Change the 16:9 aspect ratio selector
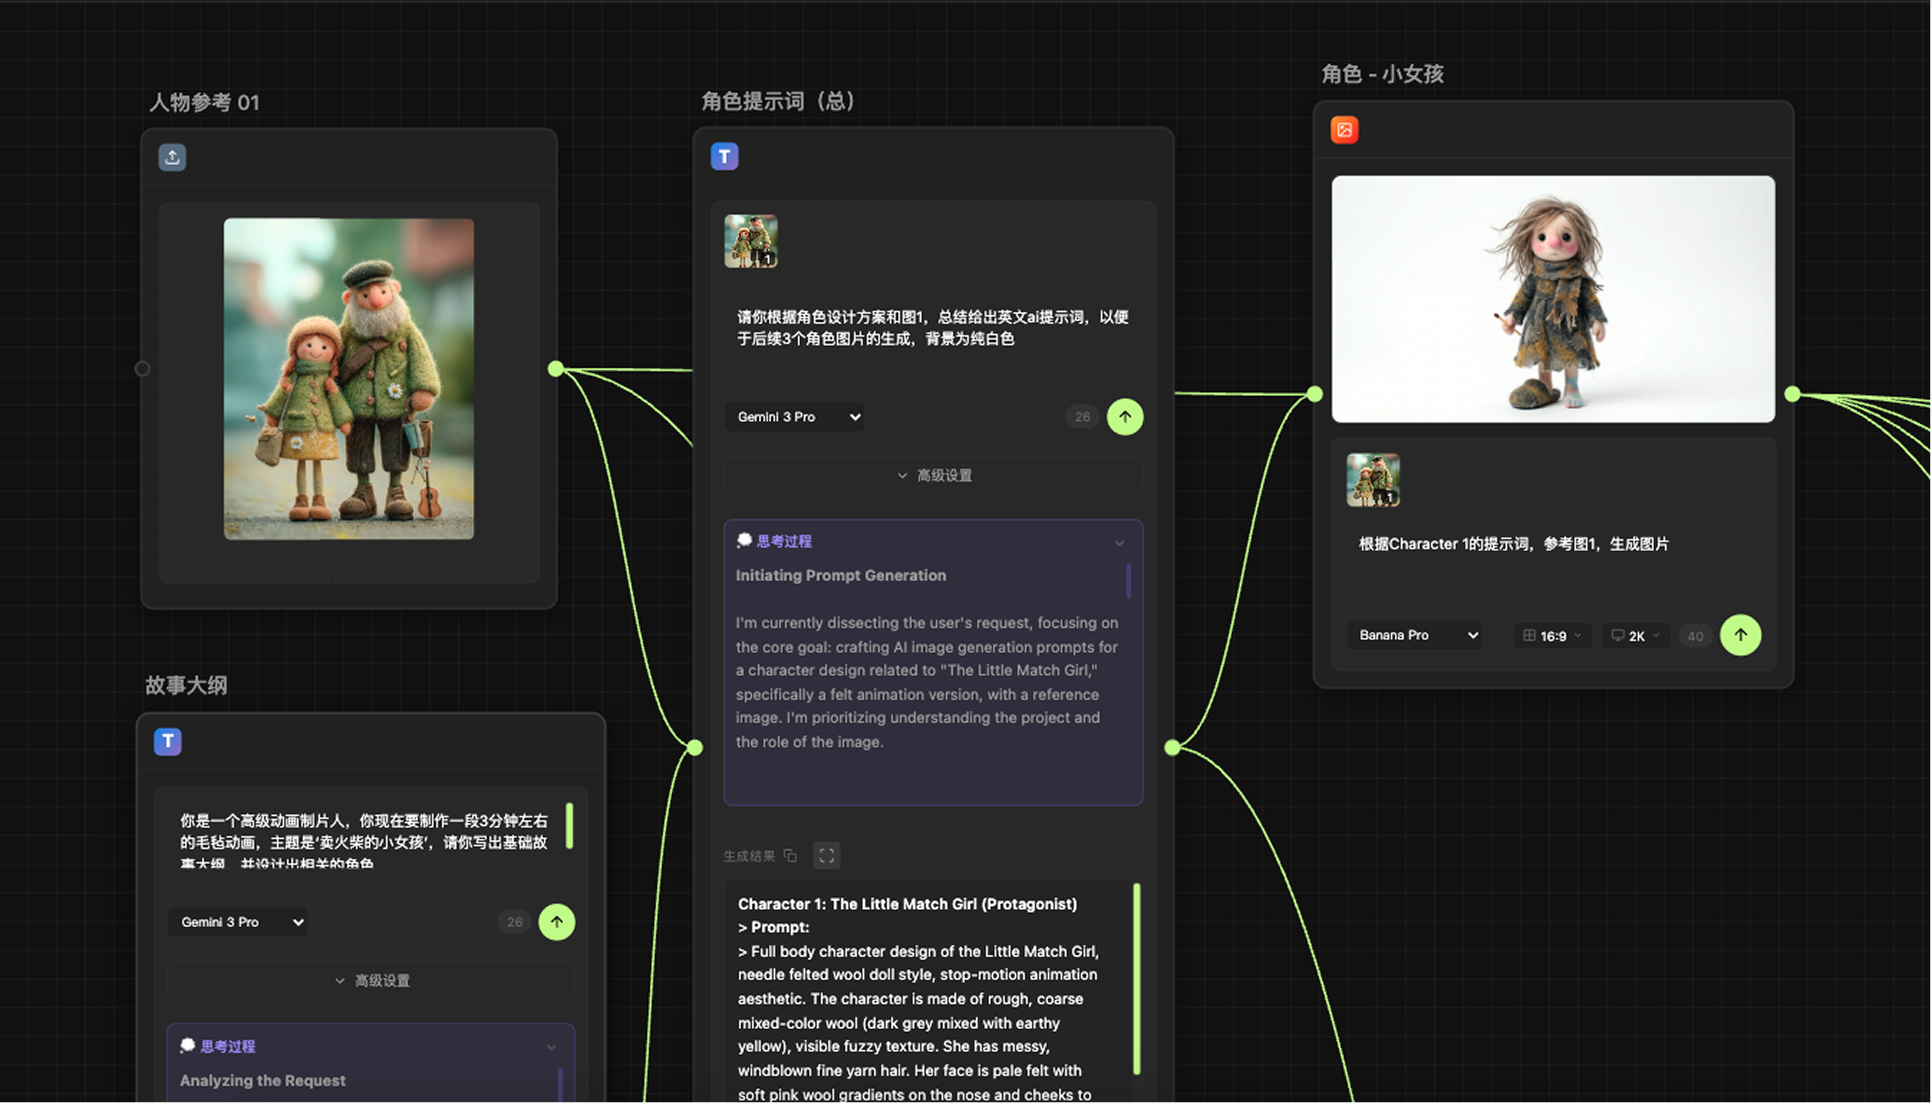The width and height of the screenshot is (1931, 1103). tap(1552, 636)
